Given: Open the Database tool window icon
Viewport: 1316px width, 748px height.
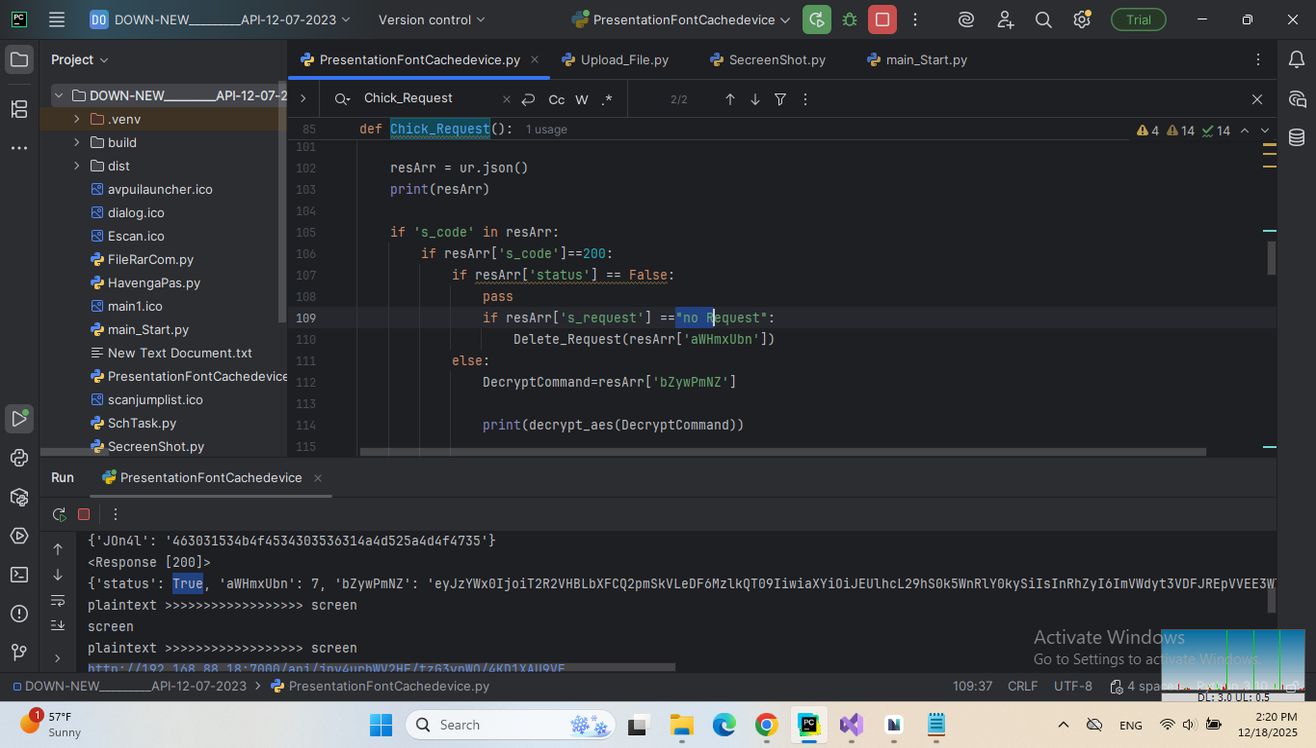Looking at the screenshot, I should coord(1297,138).
